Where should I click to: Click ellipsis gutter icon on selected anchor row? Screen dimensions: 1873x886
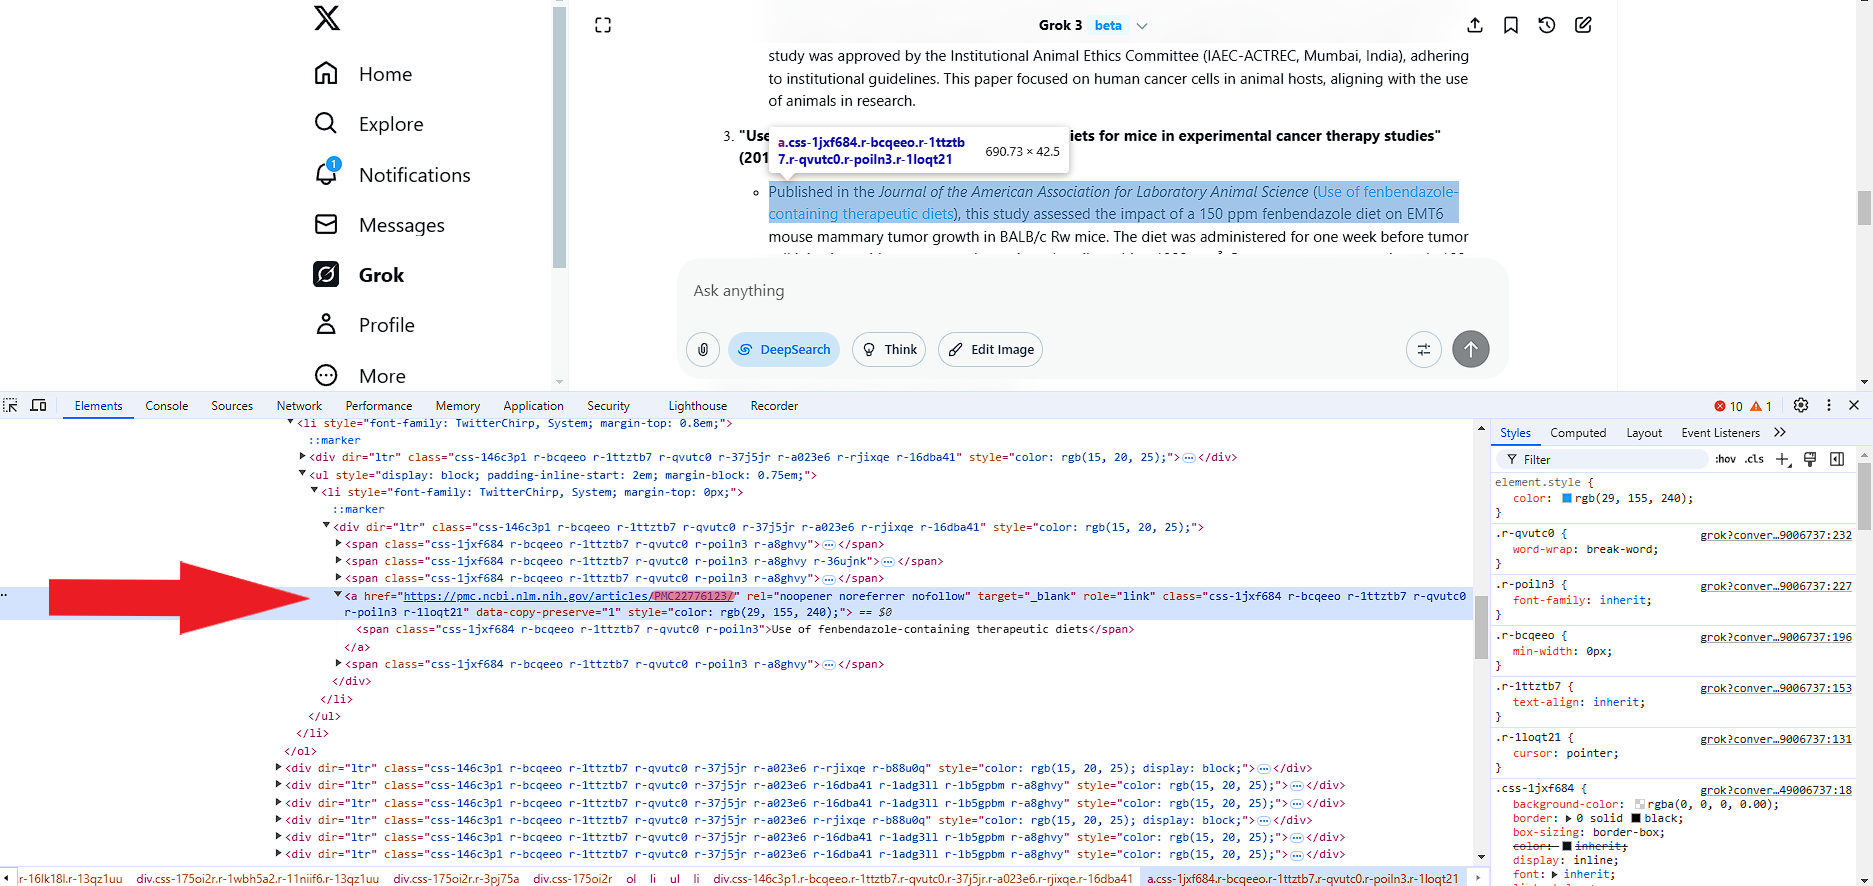click(5, 595)
